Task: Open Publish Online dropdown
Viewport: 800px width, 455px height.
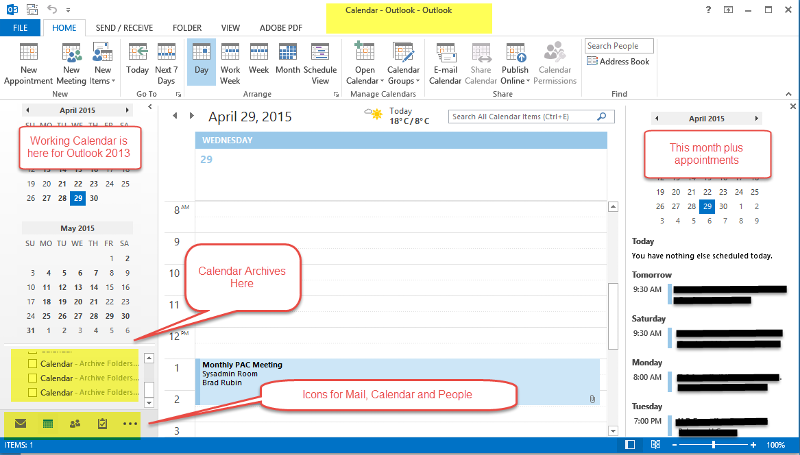Action: (x=515, y=64)
